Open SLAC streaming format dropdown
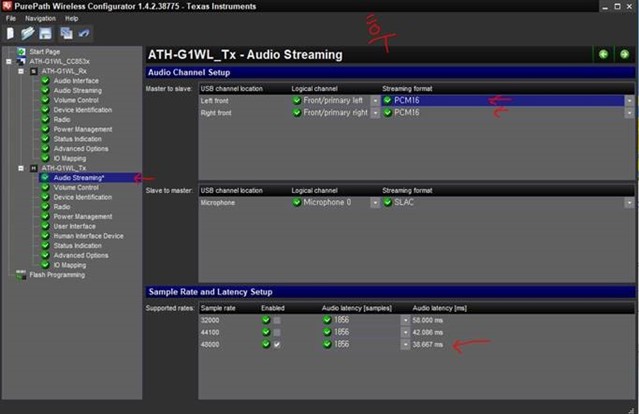Image resolution: width=639 pixels, height=414 pixels. coord(630,203)
